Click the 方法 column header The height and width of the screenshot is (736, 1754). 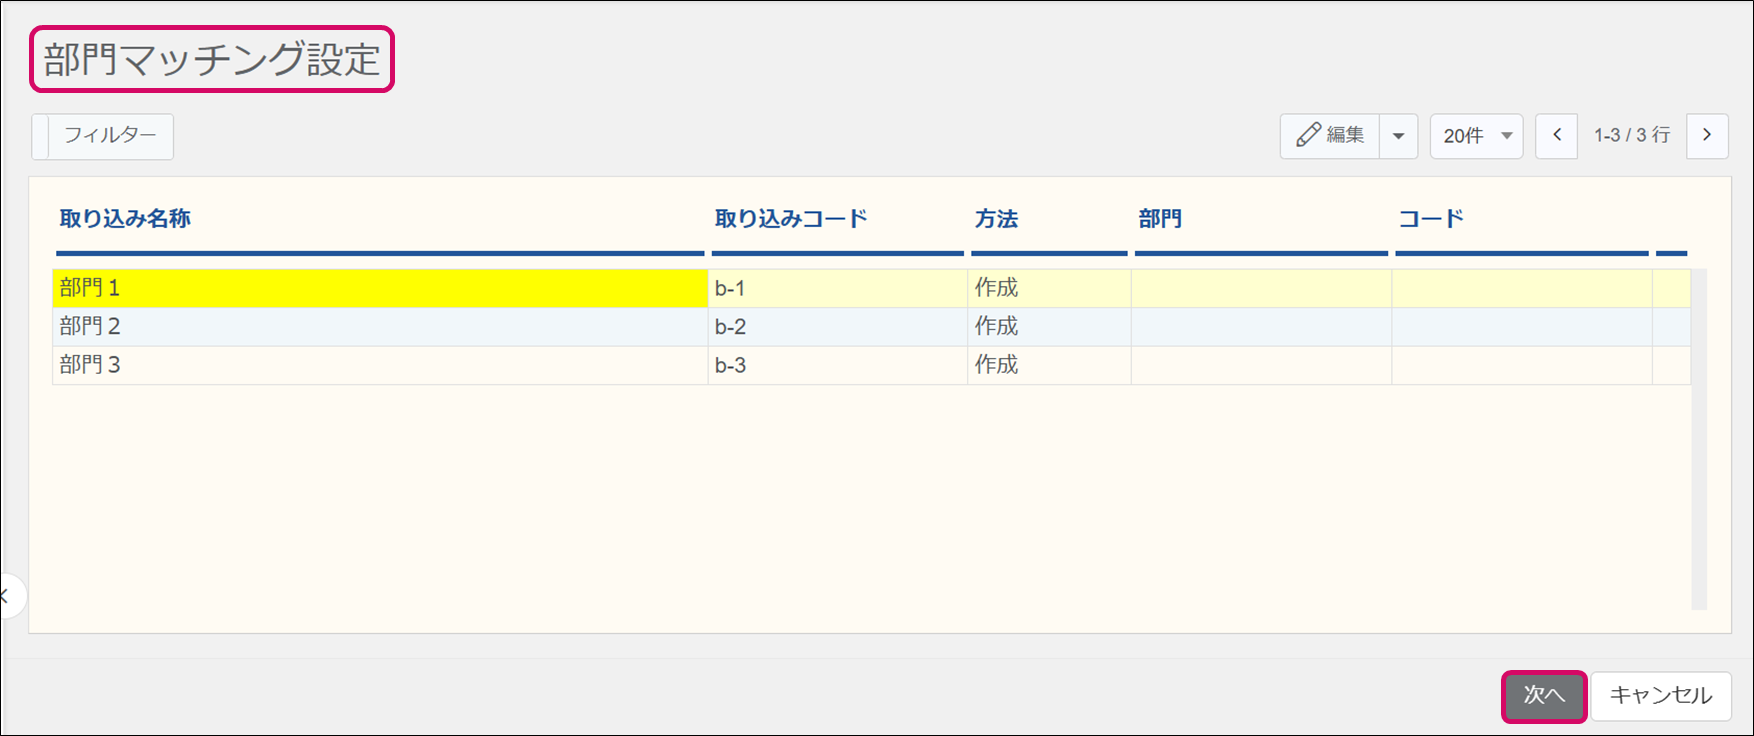(x=996, y=219)
